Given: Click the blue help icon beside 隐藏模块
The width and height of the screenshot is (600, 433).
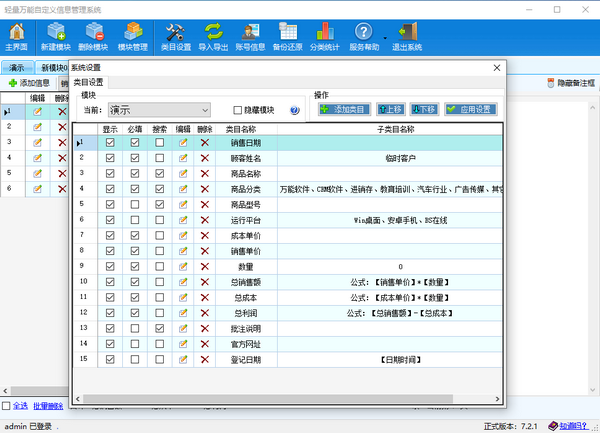Looking at the screenshot, I should point(294,110).
